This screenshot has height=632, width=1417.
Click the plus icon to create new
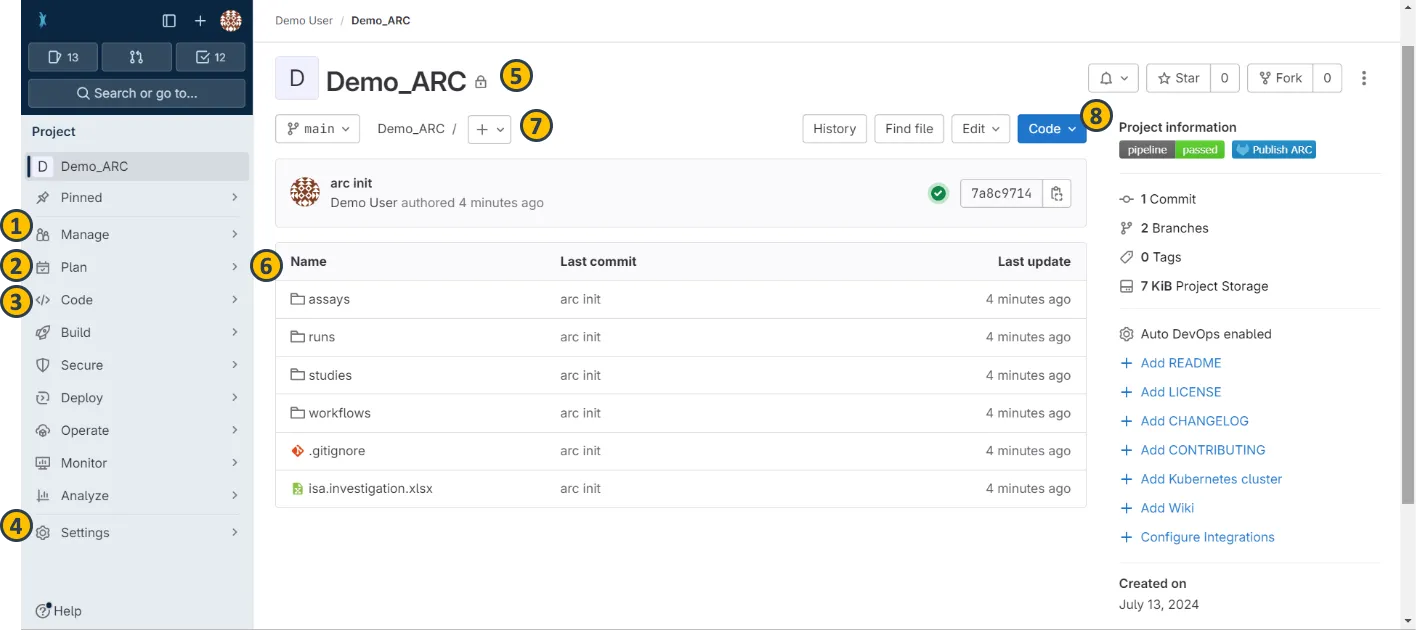[200, 21]
